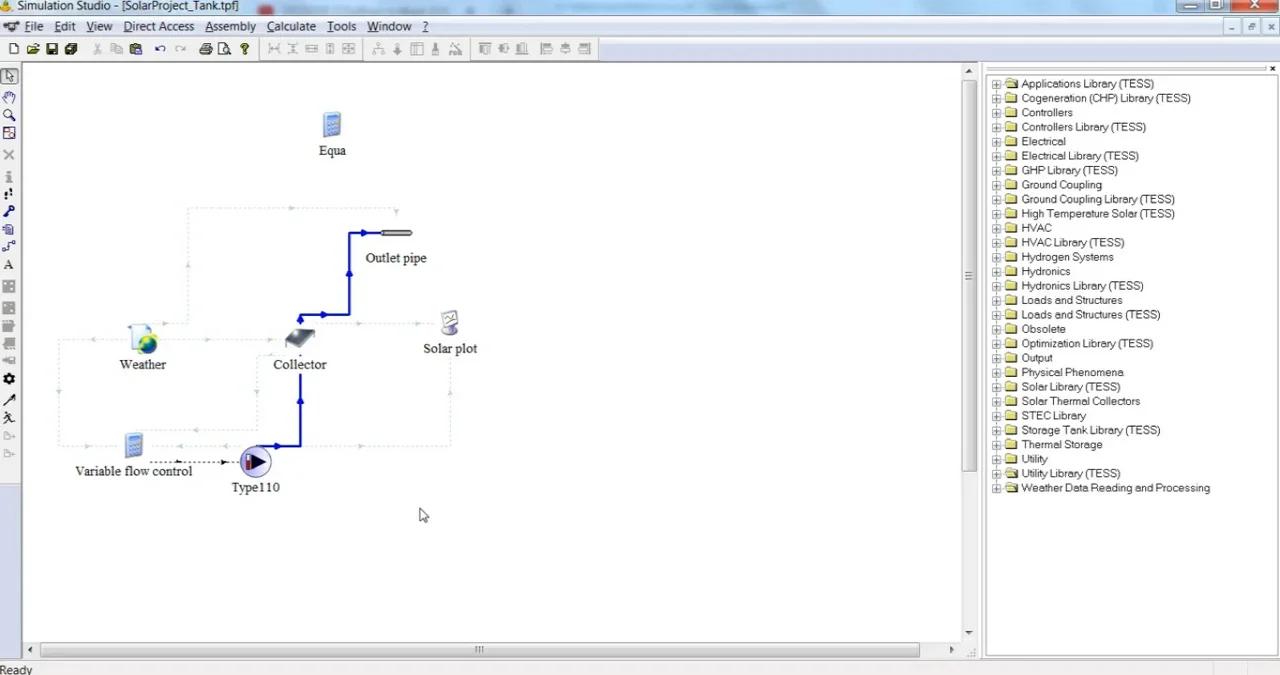Select the magnifier zoom tool
This screenshot has width=1280, height=675.
9,115
